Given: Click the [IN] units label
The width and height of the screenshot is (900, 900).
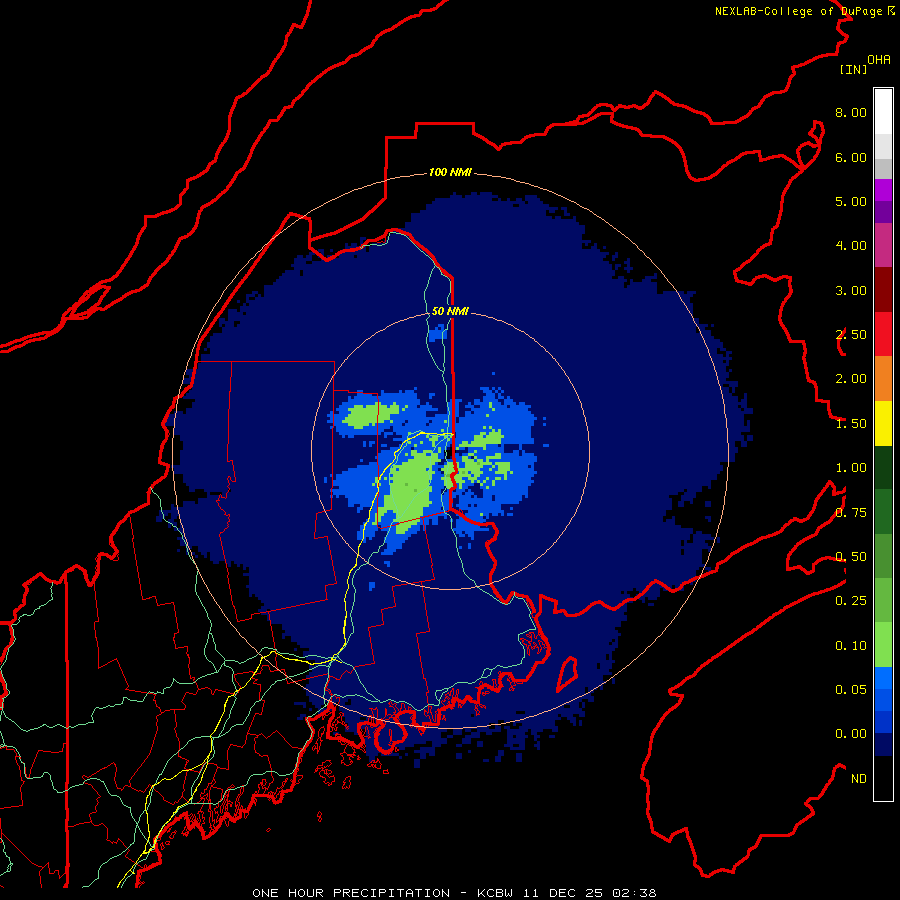Looking at the screenshot, I should tap(853, 69).
